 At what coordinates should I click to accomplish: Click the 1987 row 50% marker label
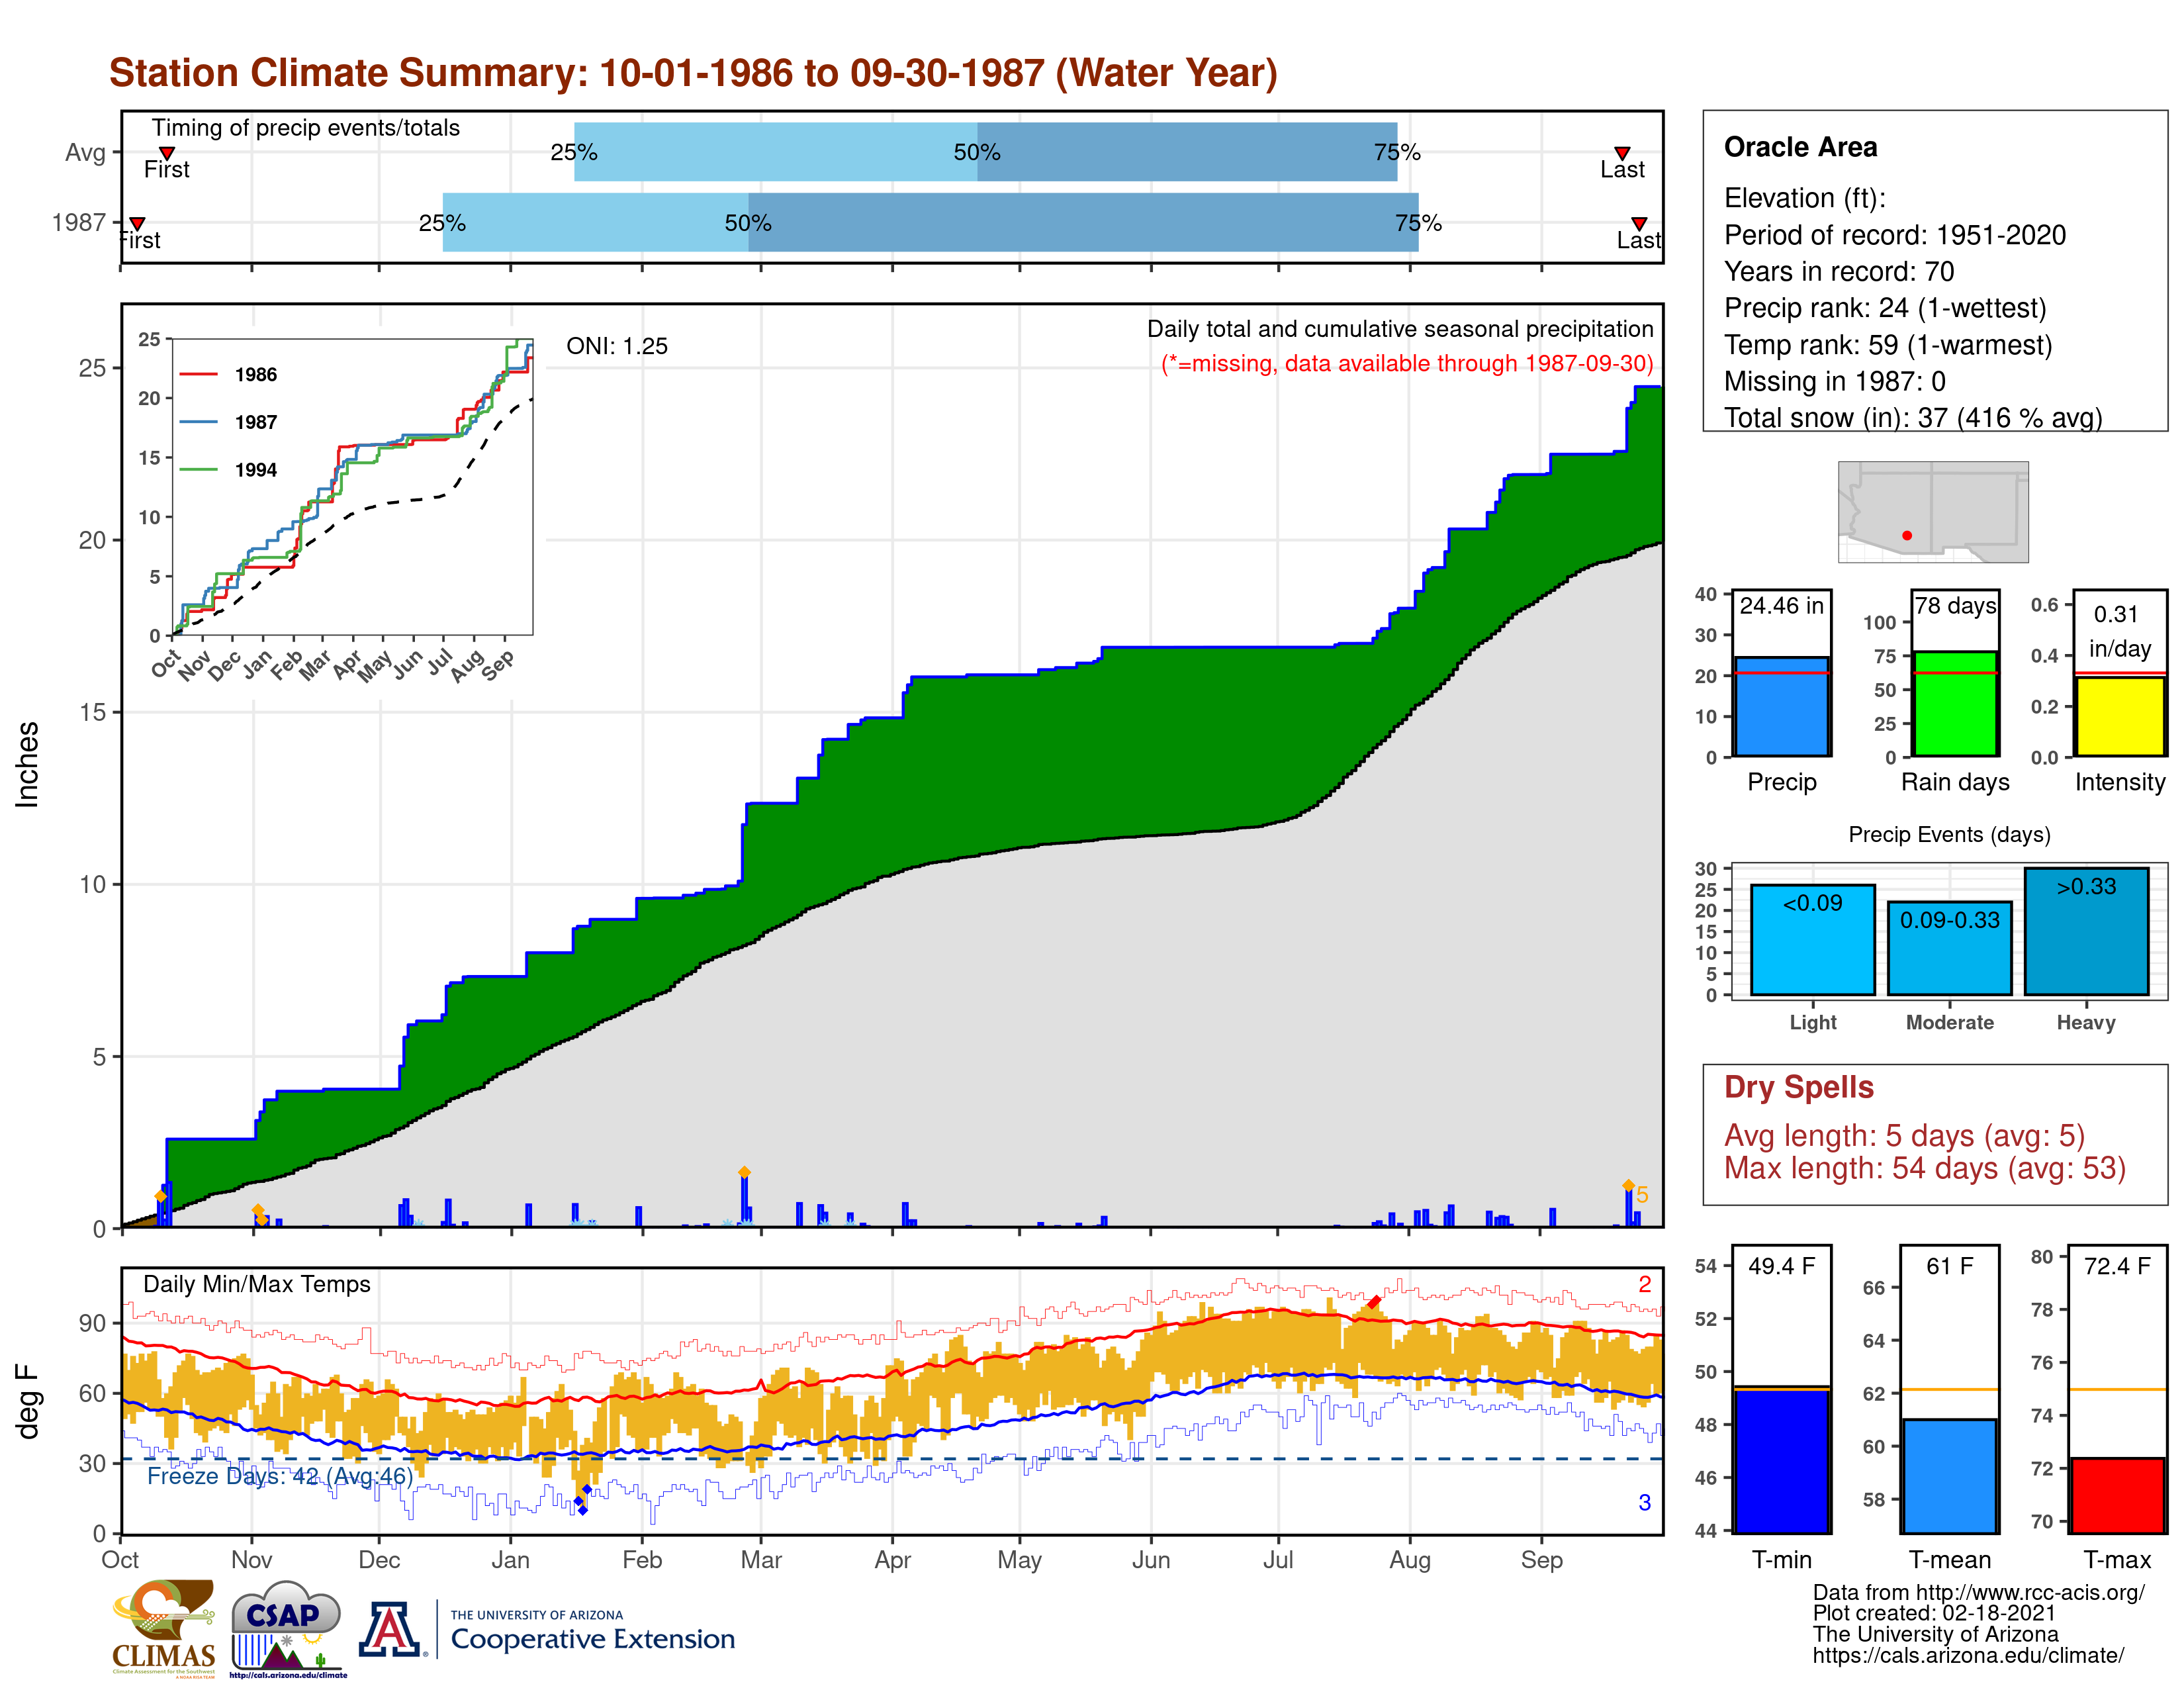click(748, 223)
